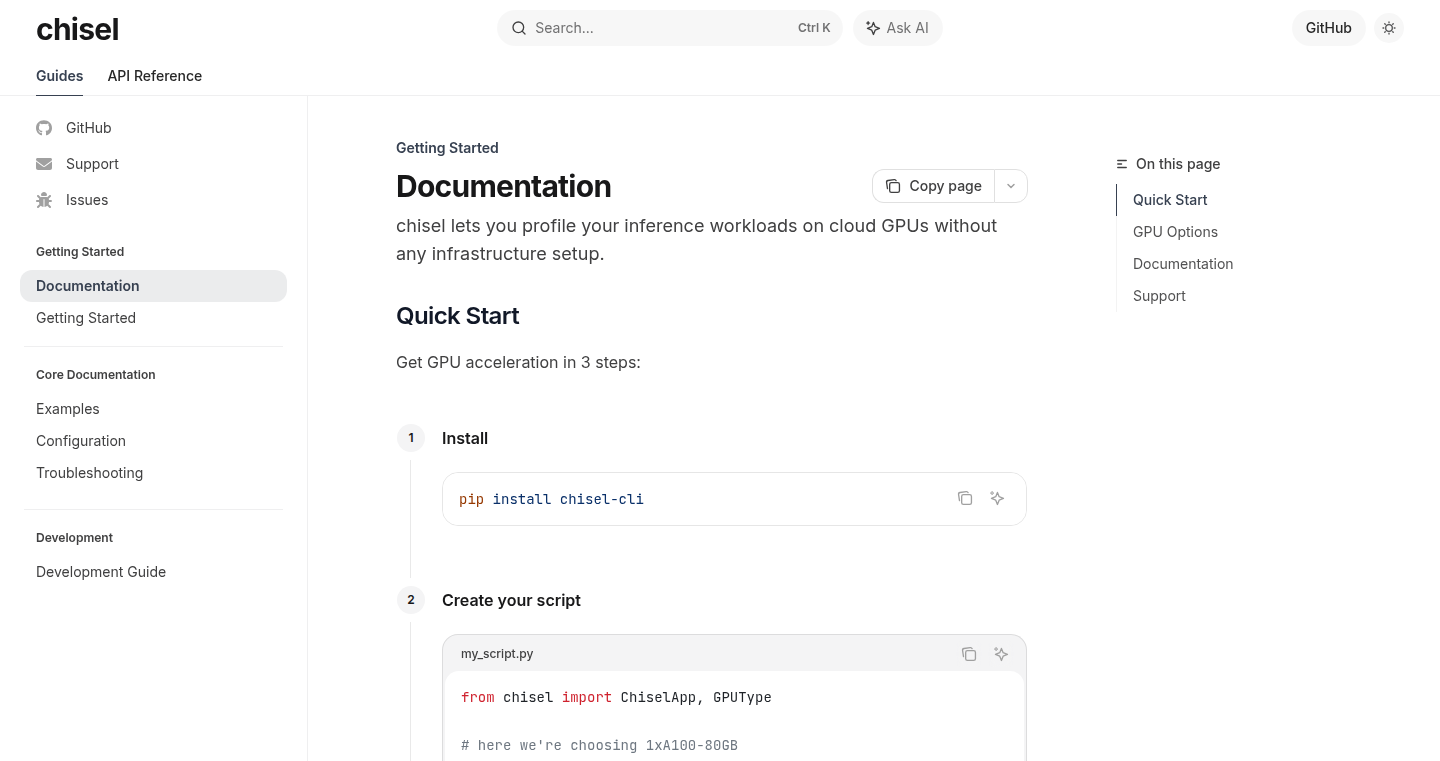The width and height of the screenshot is (1440, 761).
Task: Click the Create your script step title
Action: (511, 600)
